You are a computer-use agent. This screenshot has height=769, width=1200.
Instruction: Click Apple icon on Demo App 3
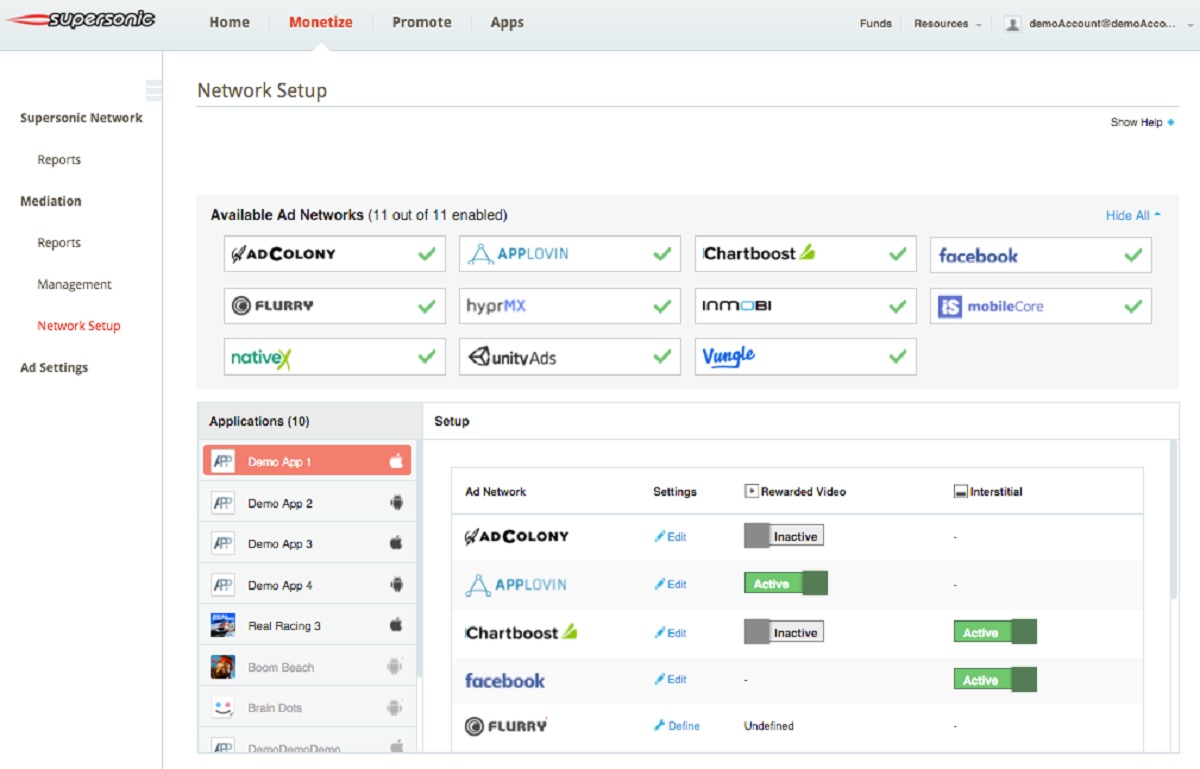[x=396, y=543]
